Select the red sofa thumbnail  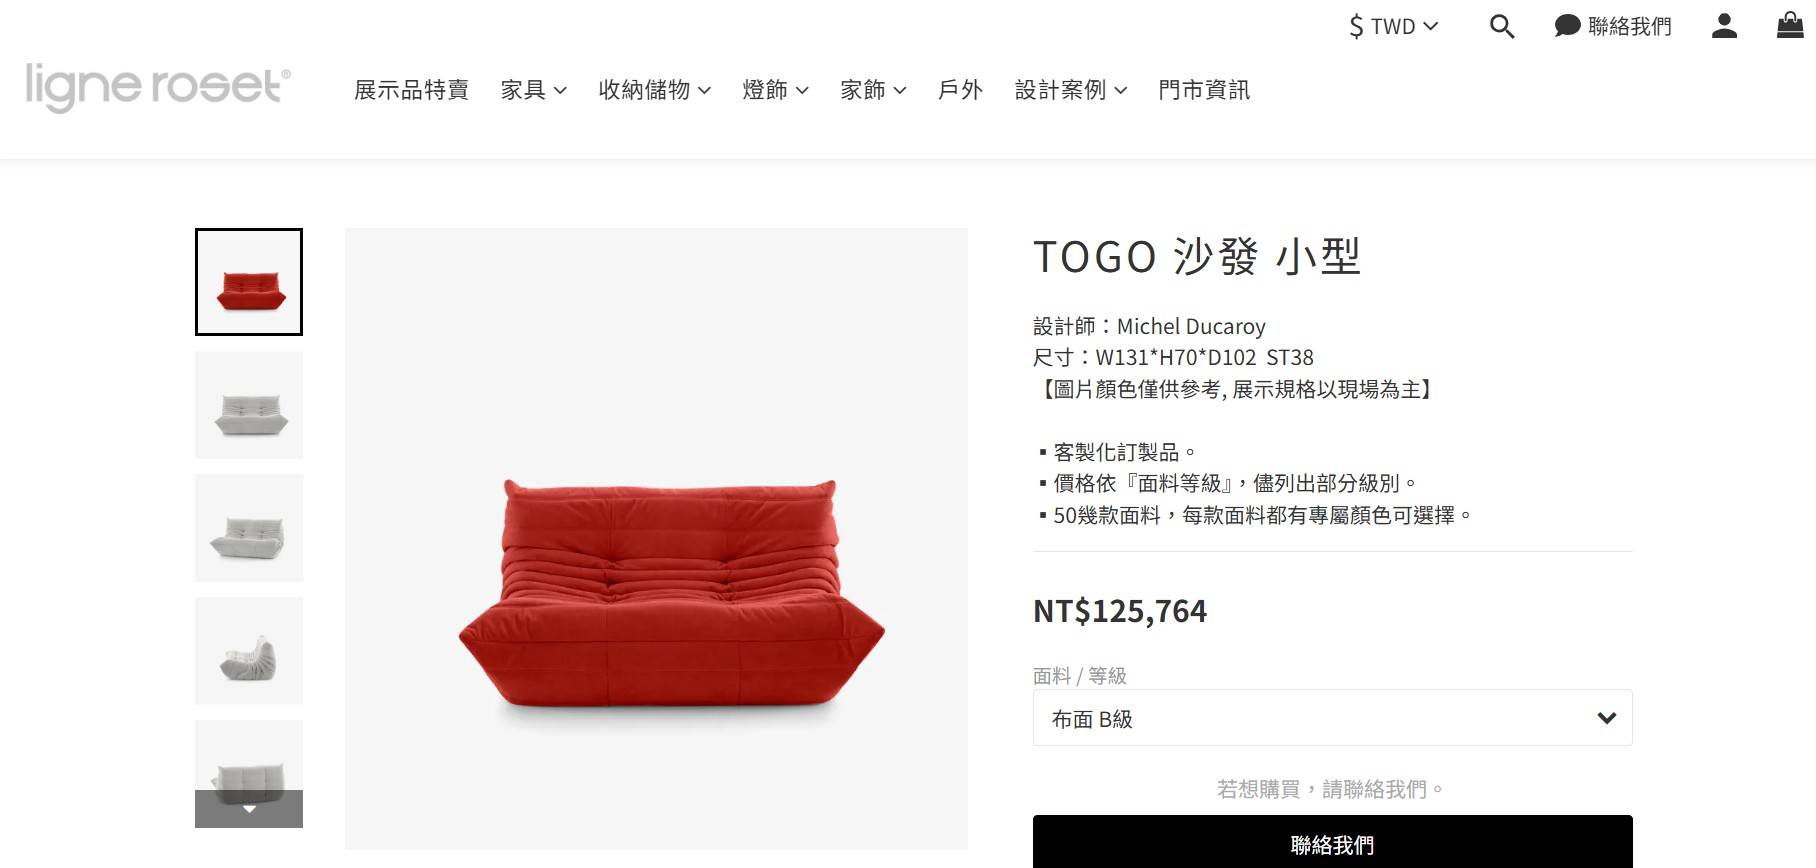(249, 282)
